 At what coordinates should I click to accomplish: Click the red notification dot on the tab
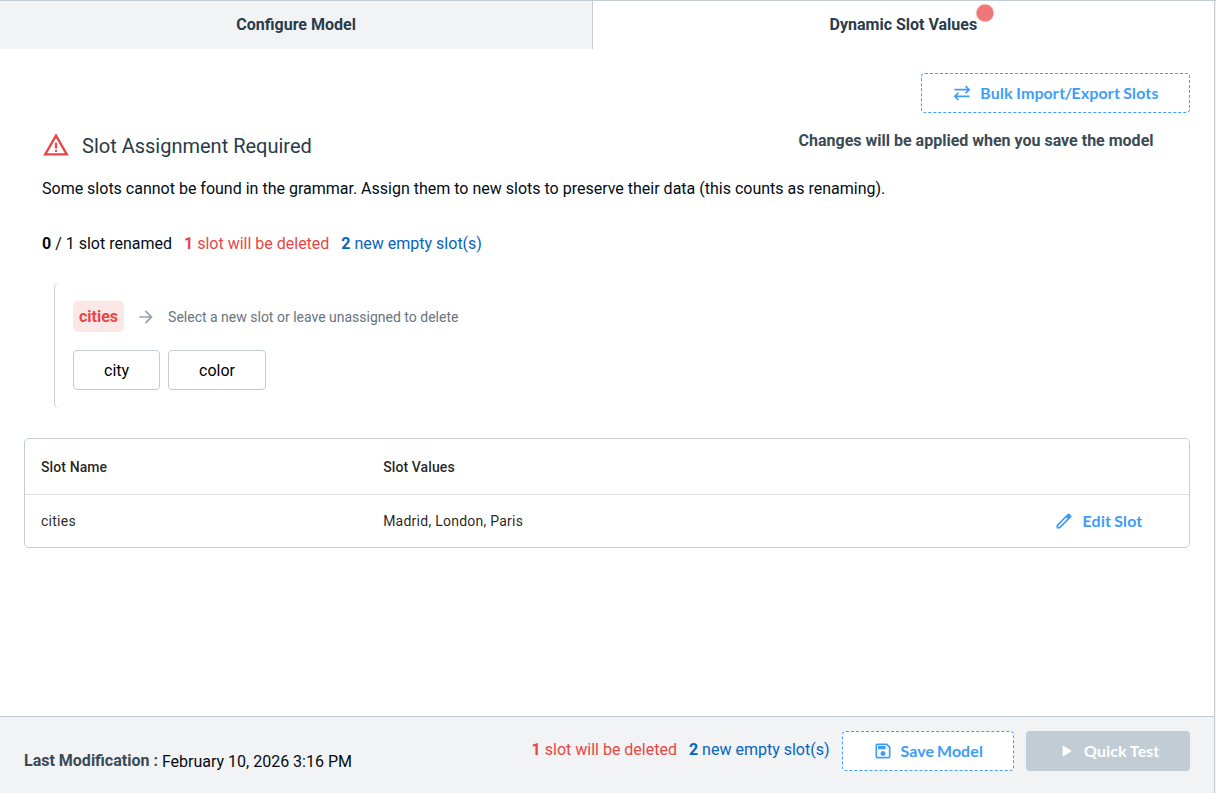[x=985, y=13]
